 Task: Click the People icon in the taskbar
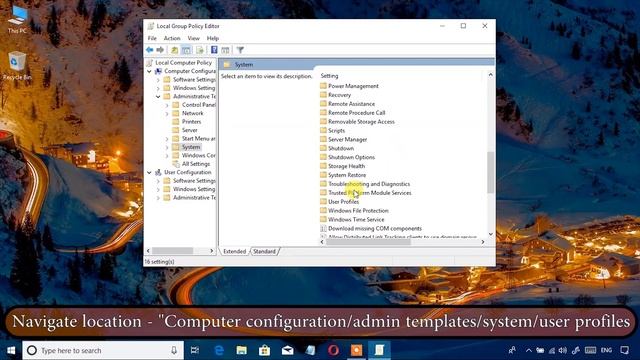512,350
